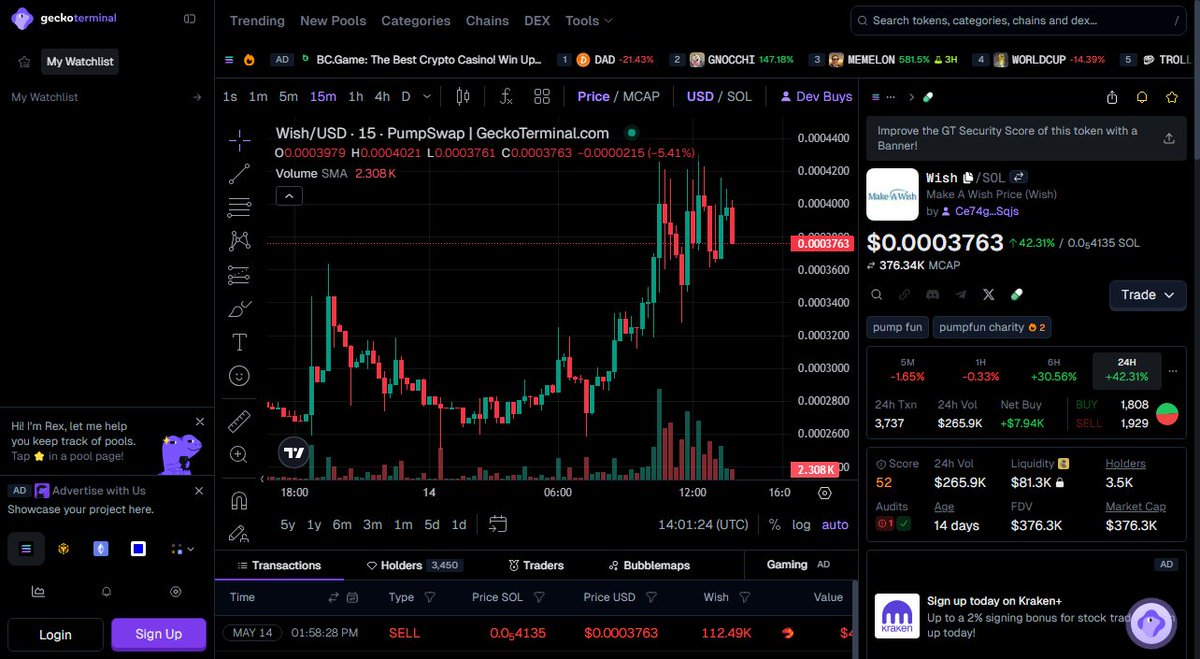Open the token's Telegram link
Viewport: 1200px width, 659px height.
[x=961, y=295]
